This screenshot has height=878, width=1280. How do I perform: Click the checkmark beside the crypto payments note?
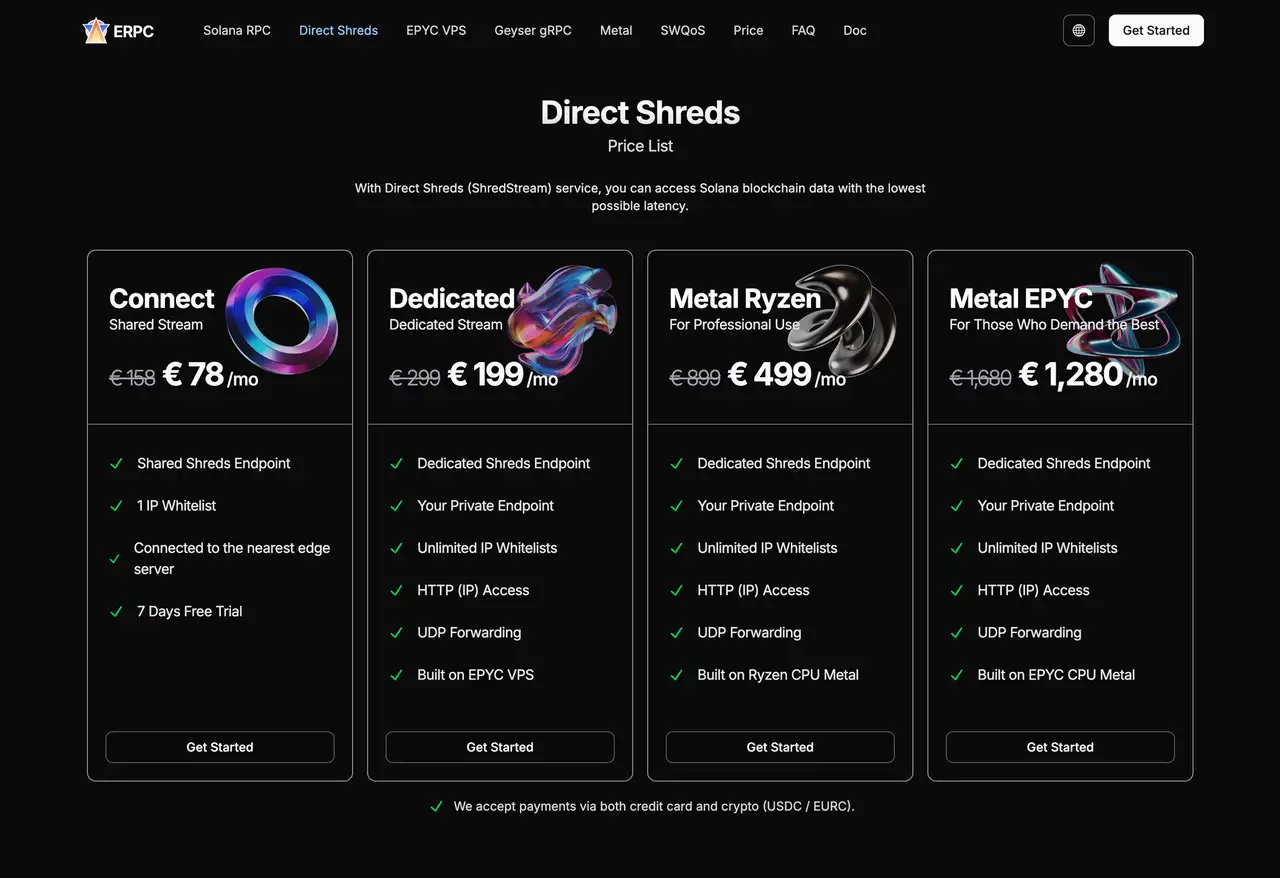(436, 805)
